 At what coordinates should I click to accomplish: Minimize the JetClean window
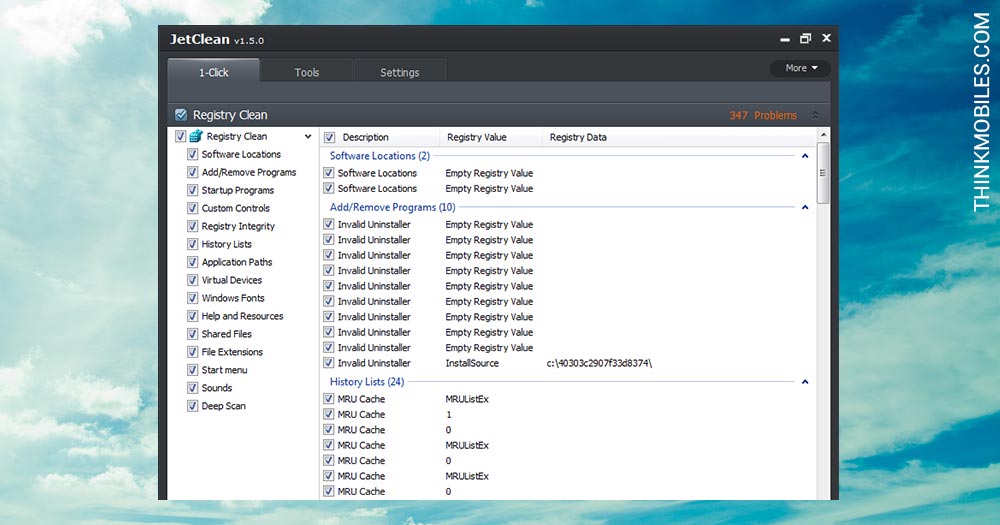pos(784,39)
